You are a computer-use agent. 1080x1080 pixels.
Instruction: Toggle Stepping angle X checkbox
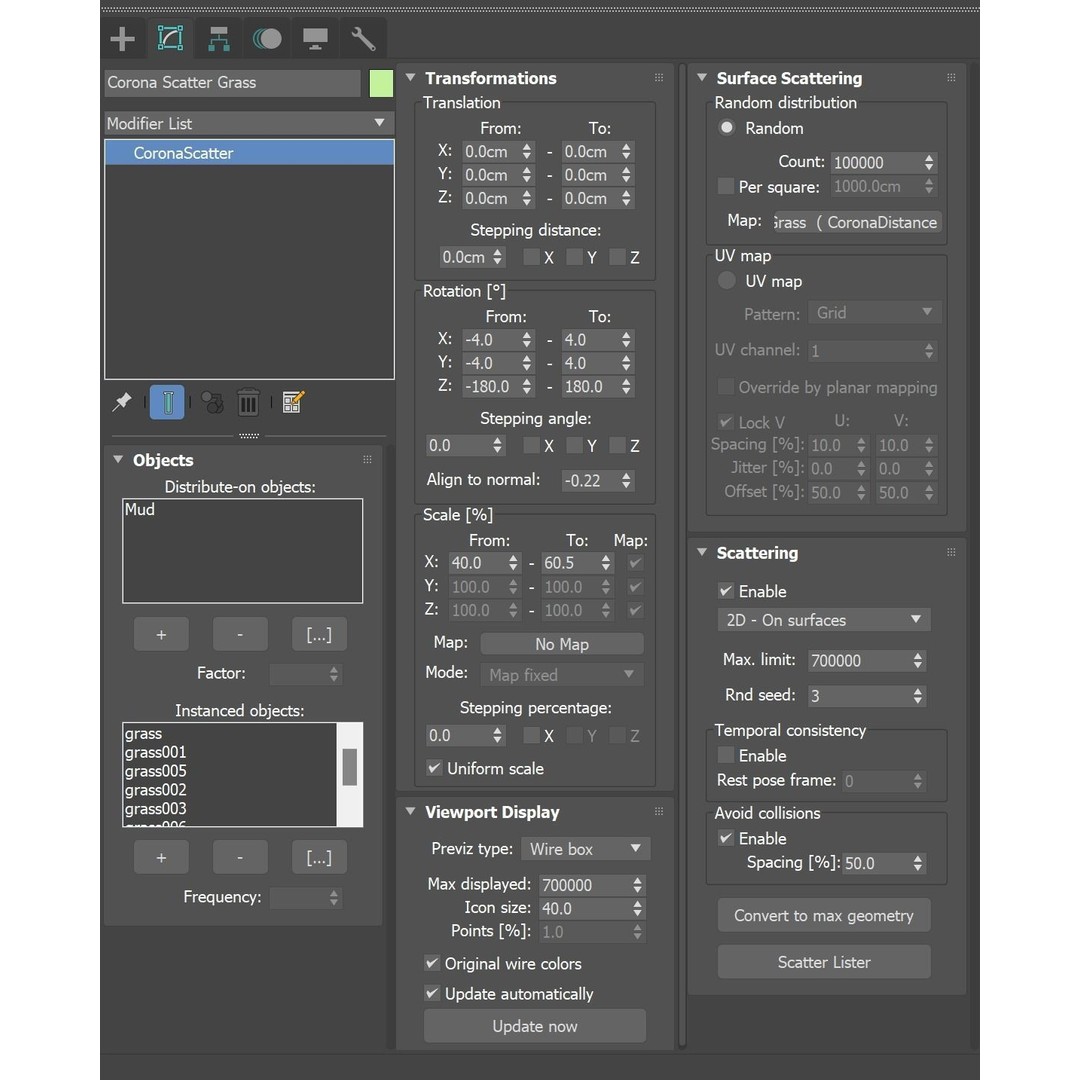tap(531, 446)
